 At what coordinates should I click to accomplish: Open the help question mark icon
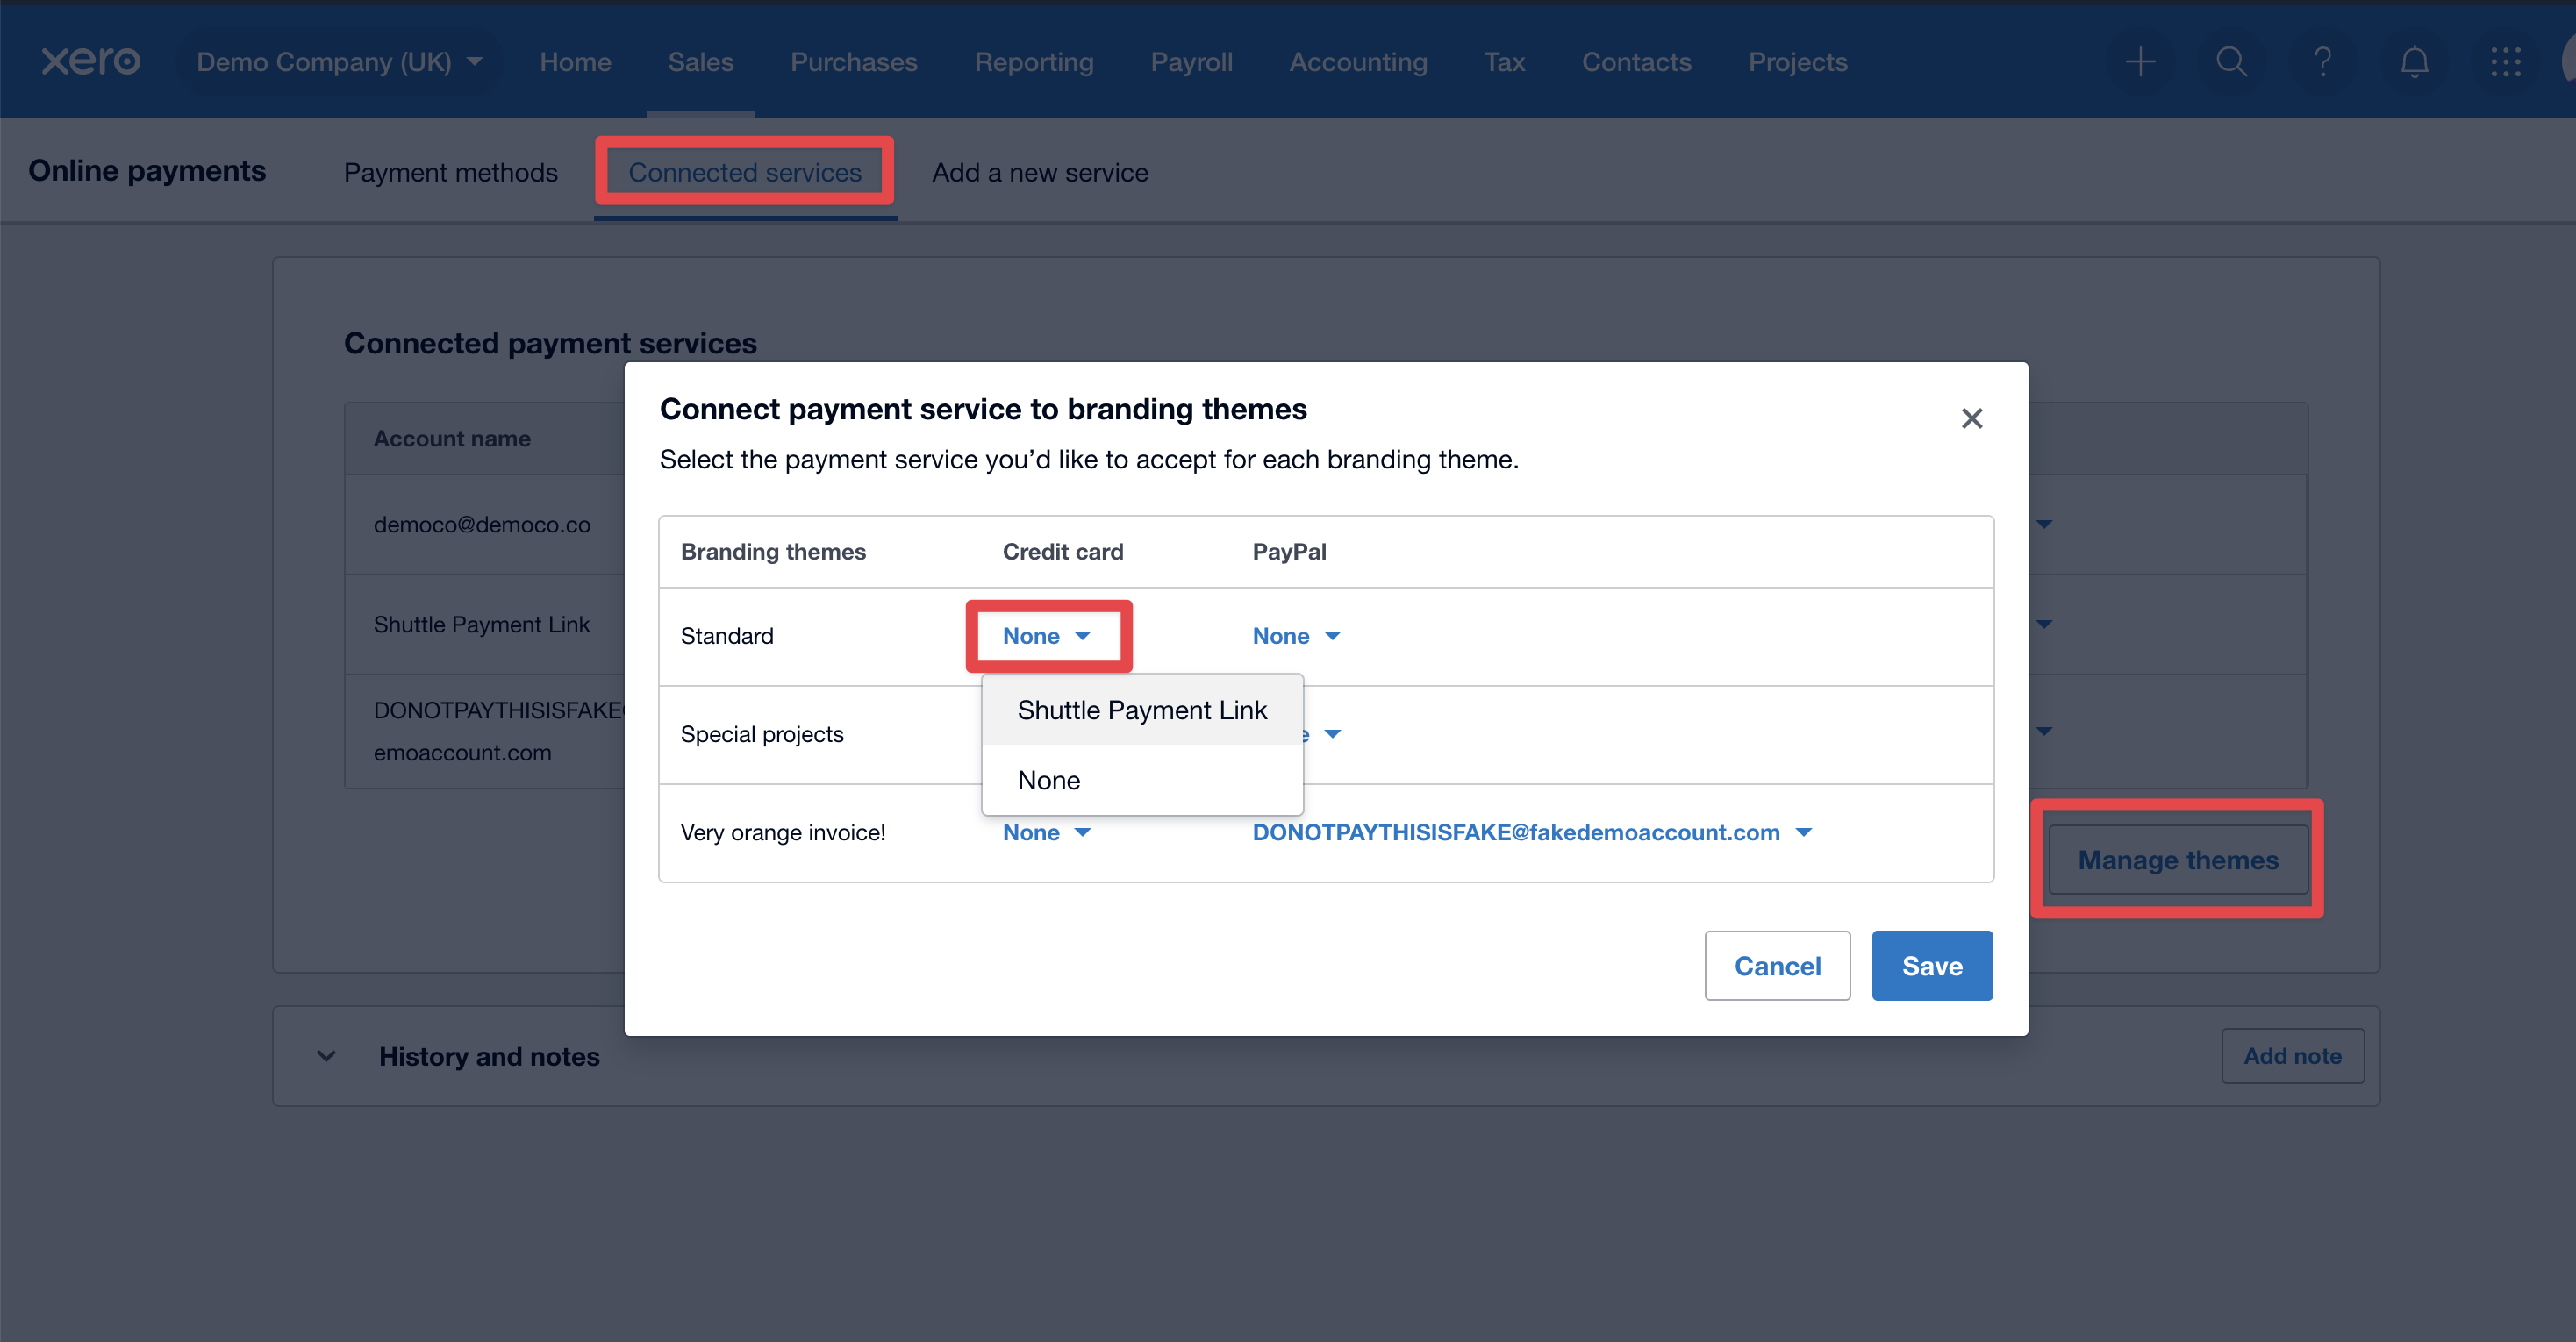(x=2322, y=62)
